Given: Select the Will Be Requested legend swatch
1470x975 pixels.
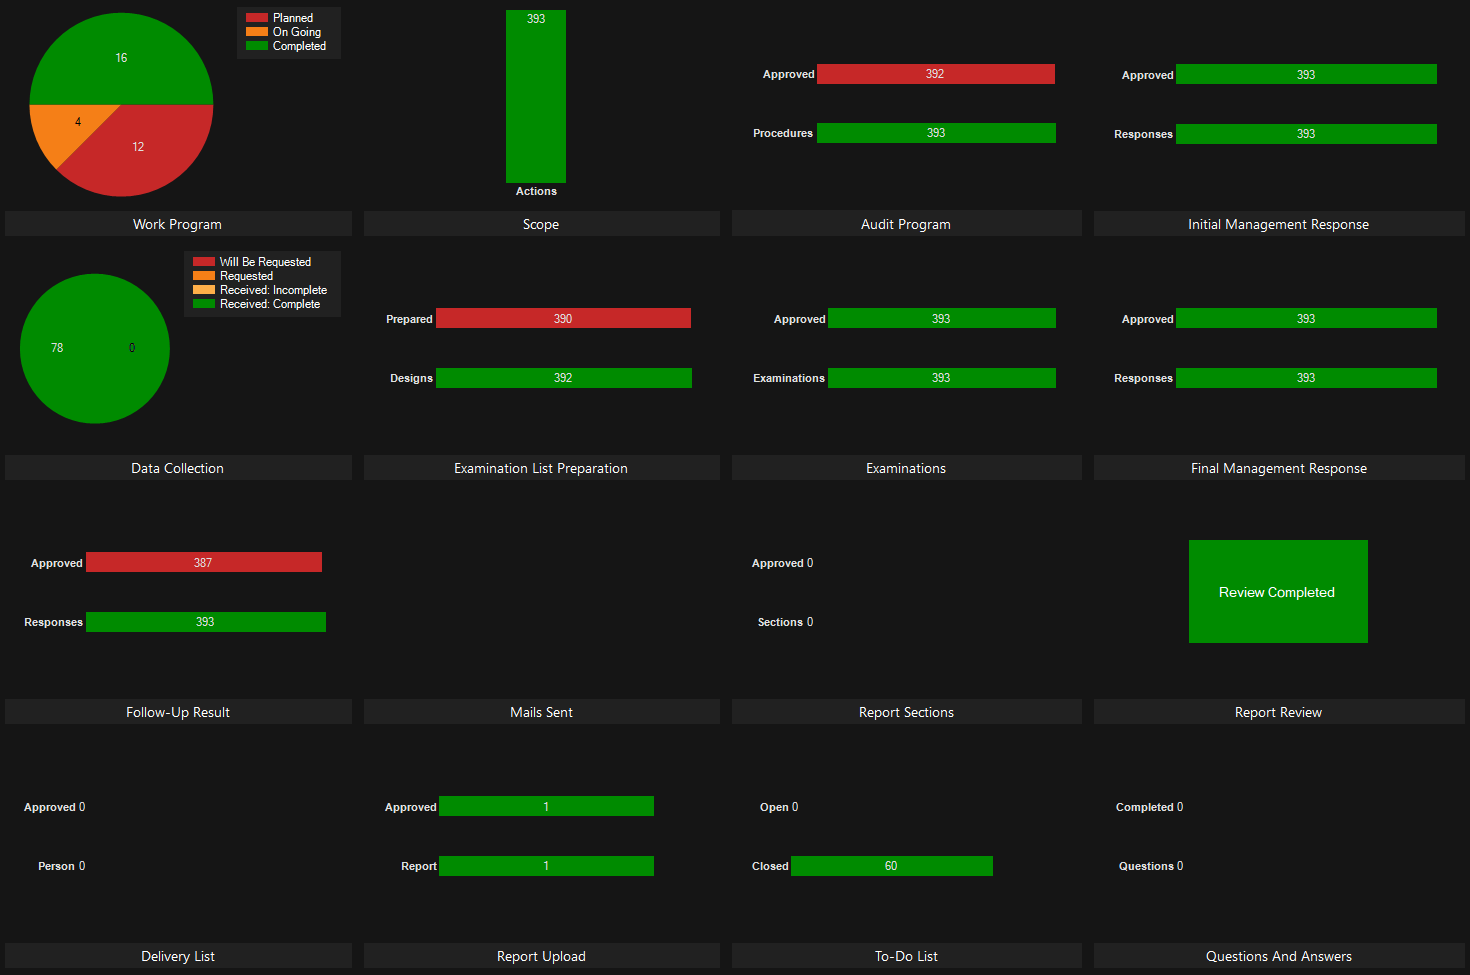Looking at the screenshot, I should coord(204,262).
